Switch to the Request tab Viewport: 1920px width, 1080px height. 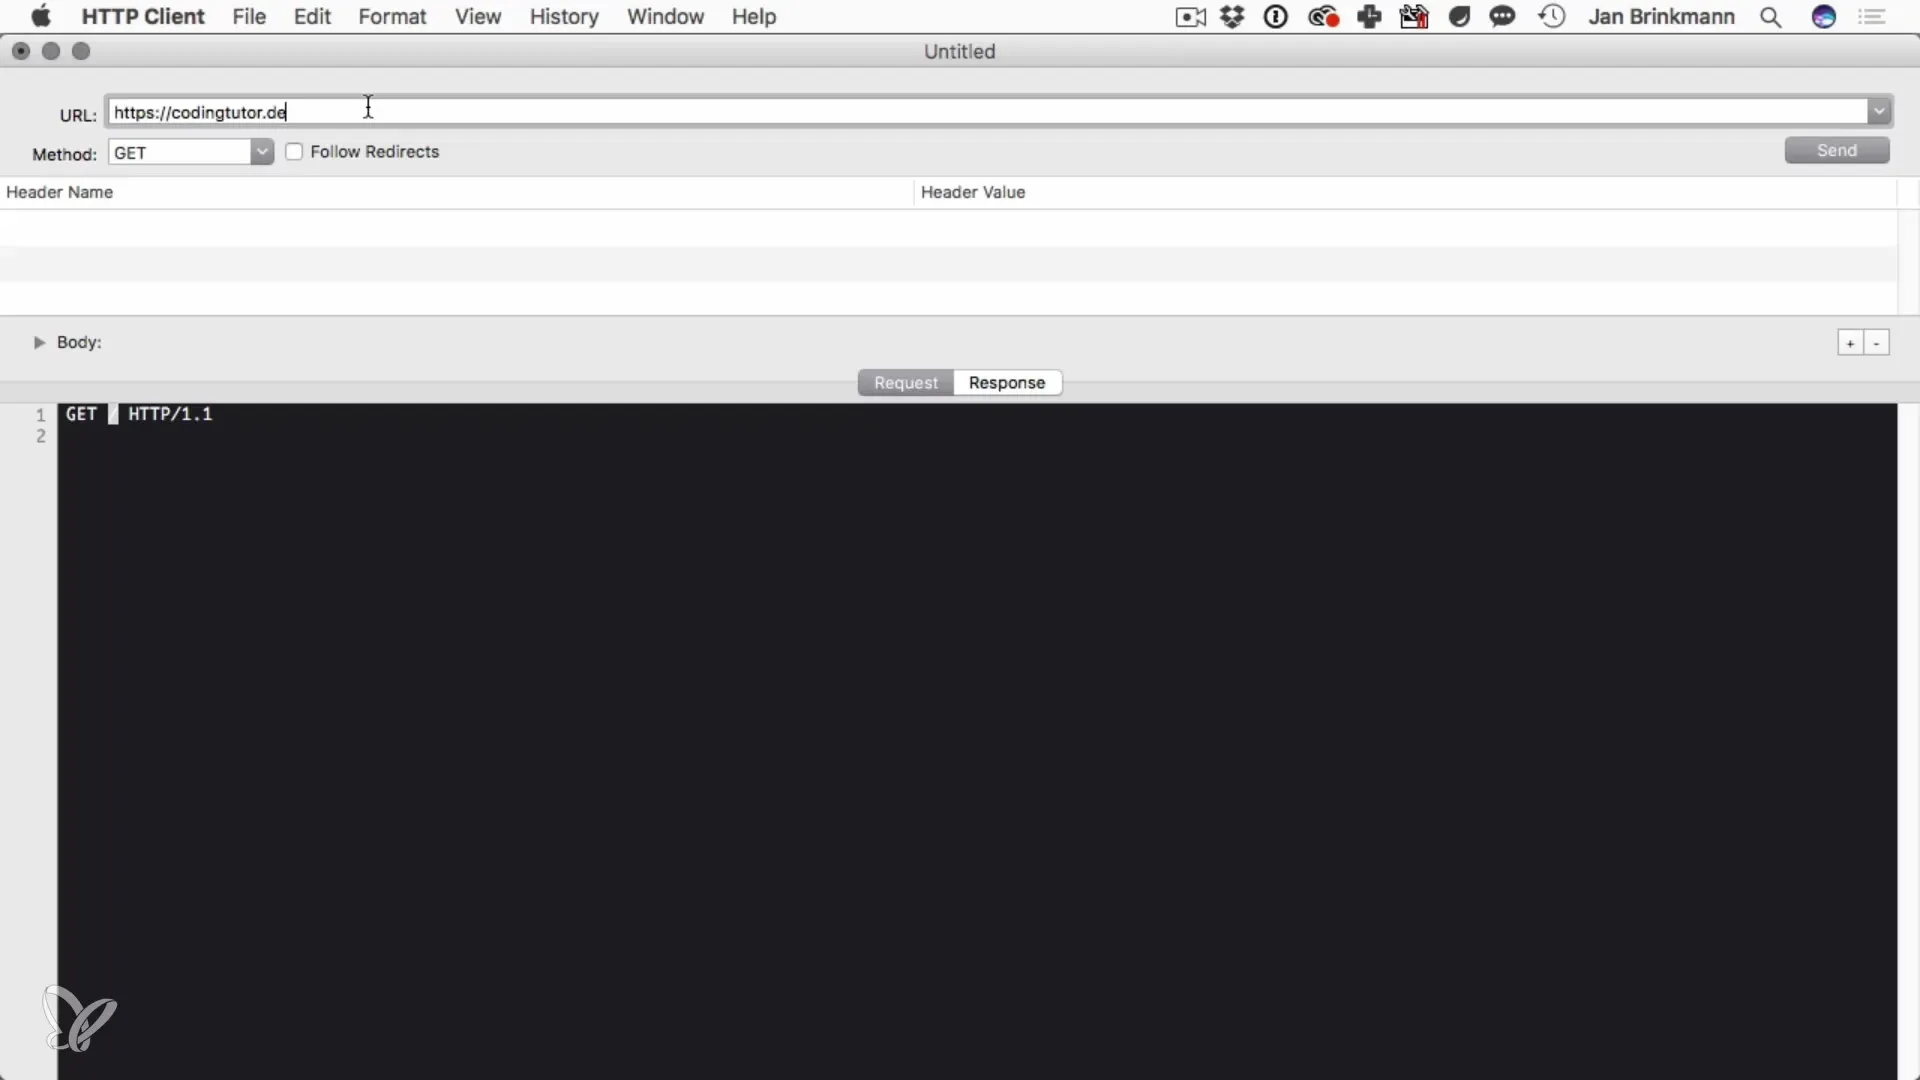pyautogui.click(x=906, y=383)
